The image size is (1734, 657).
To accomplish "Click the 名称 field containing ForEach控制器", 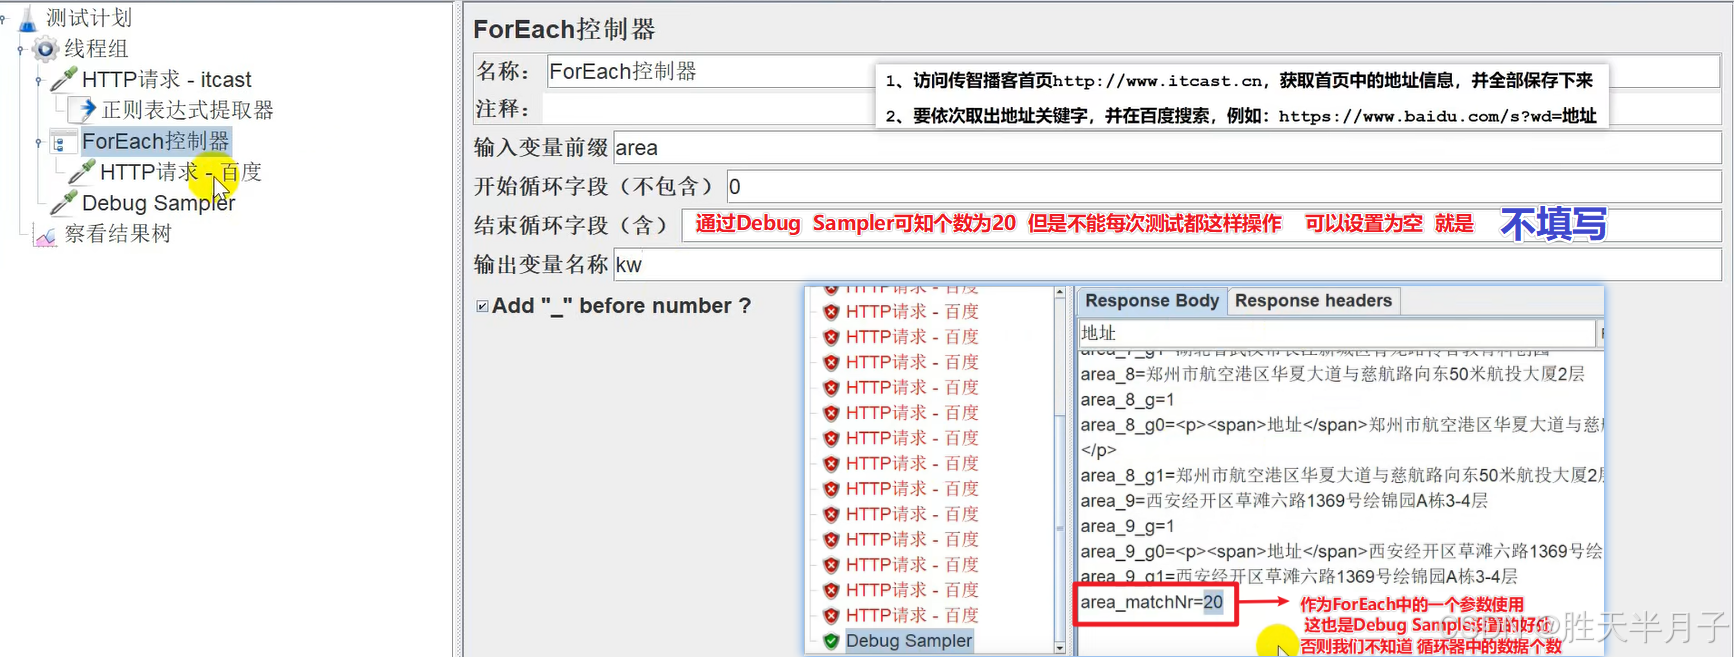I will tap(1133, 71).
